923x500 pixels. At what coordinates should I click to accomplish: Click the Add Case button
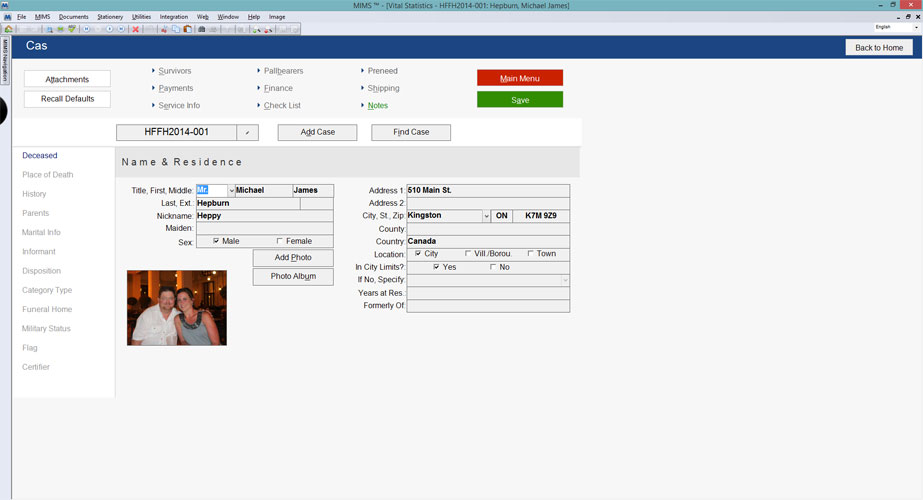point(317,133)
